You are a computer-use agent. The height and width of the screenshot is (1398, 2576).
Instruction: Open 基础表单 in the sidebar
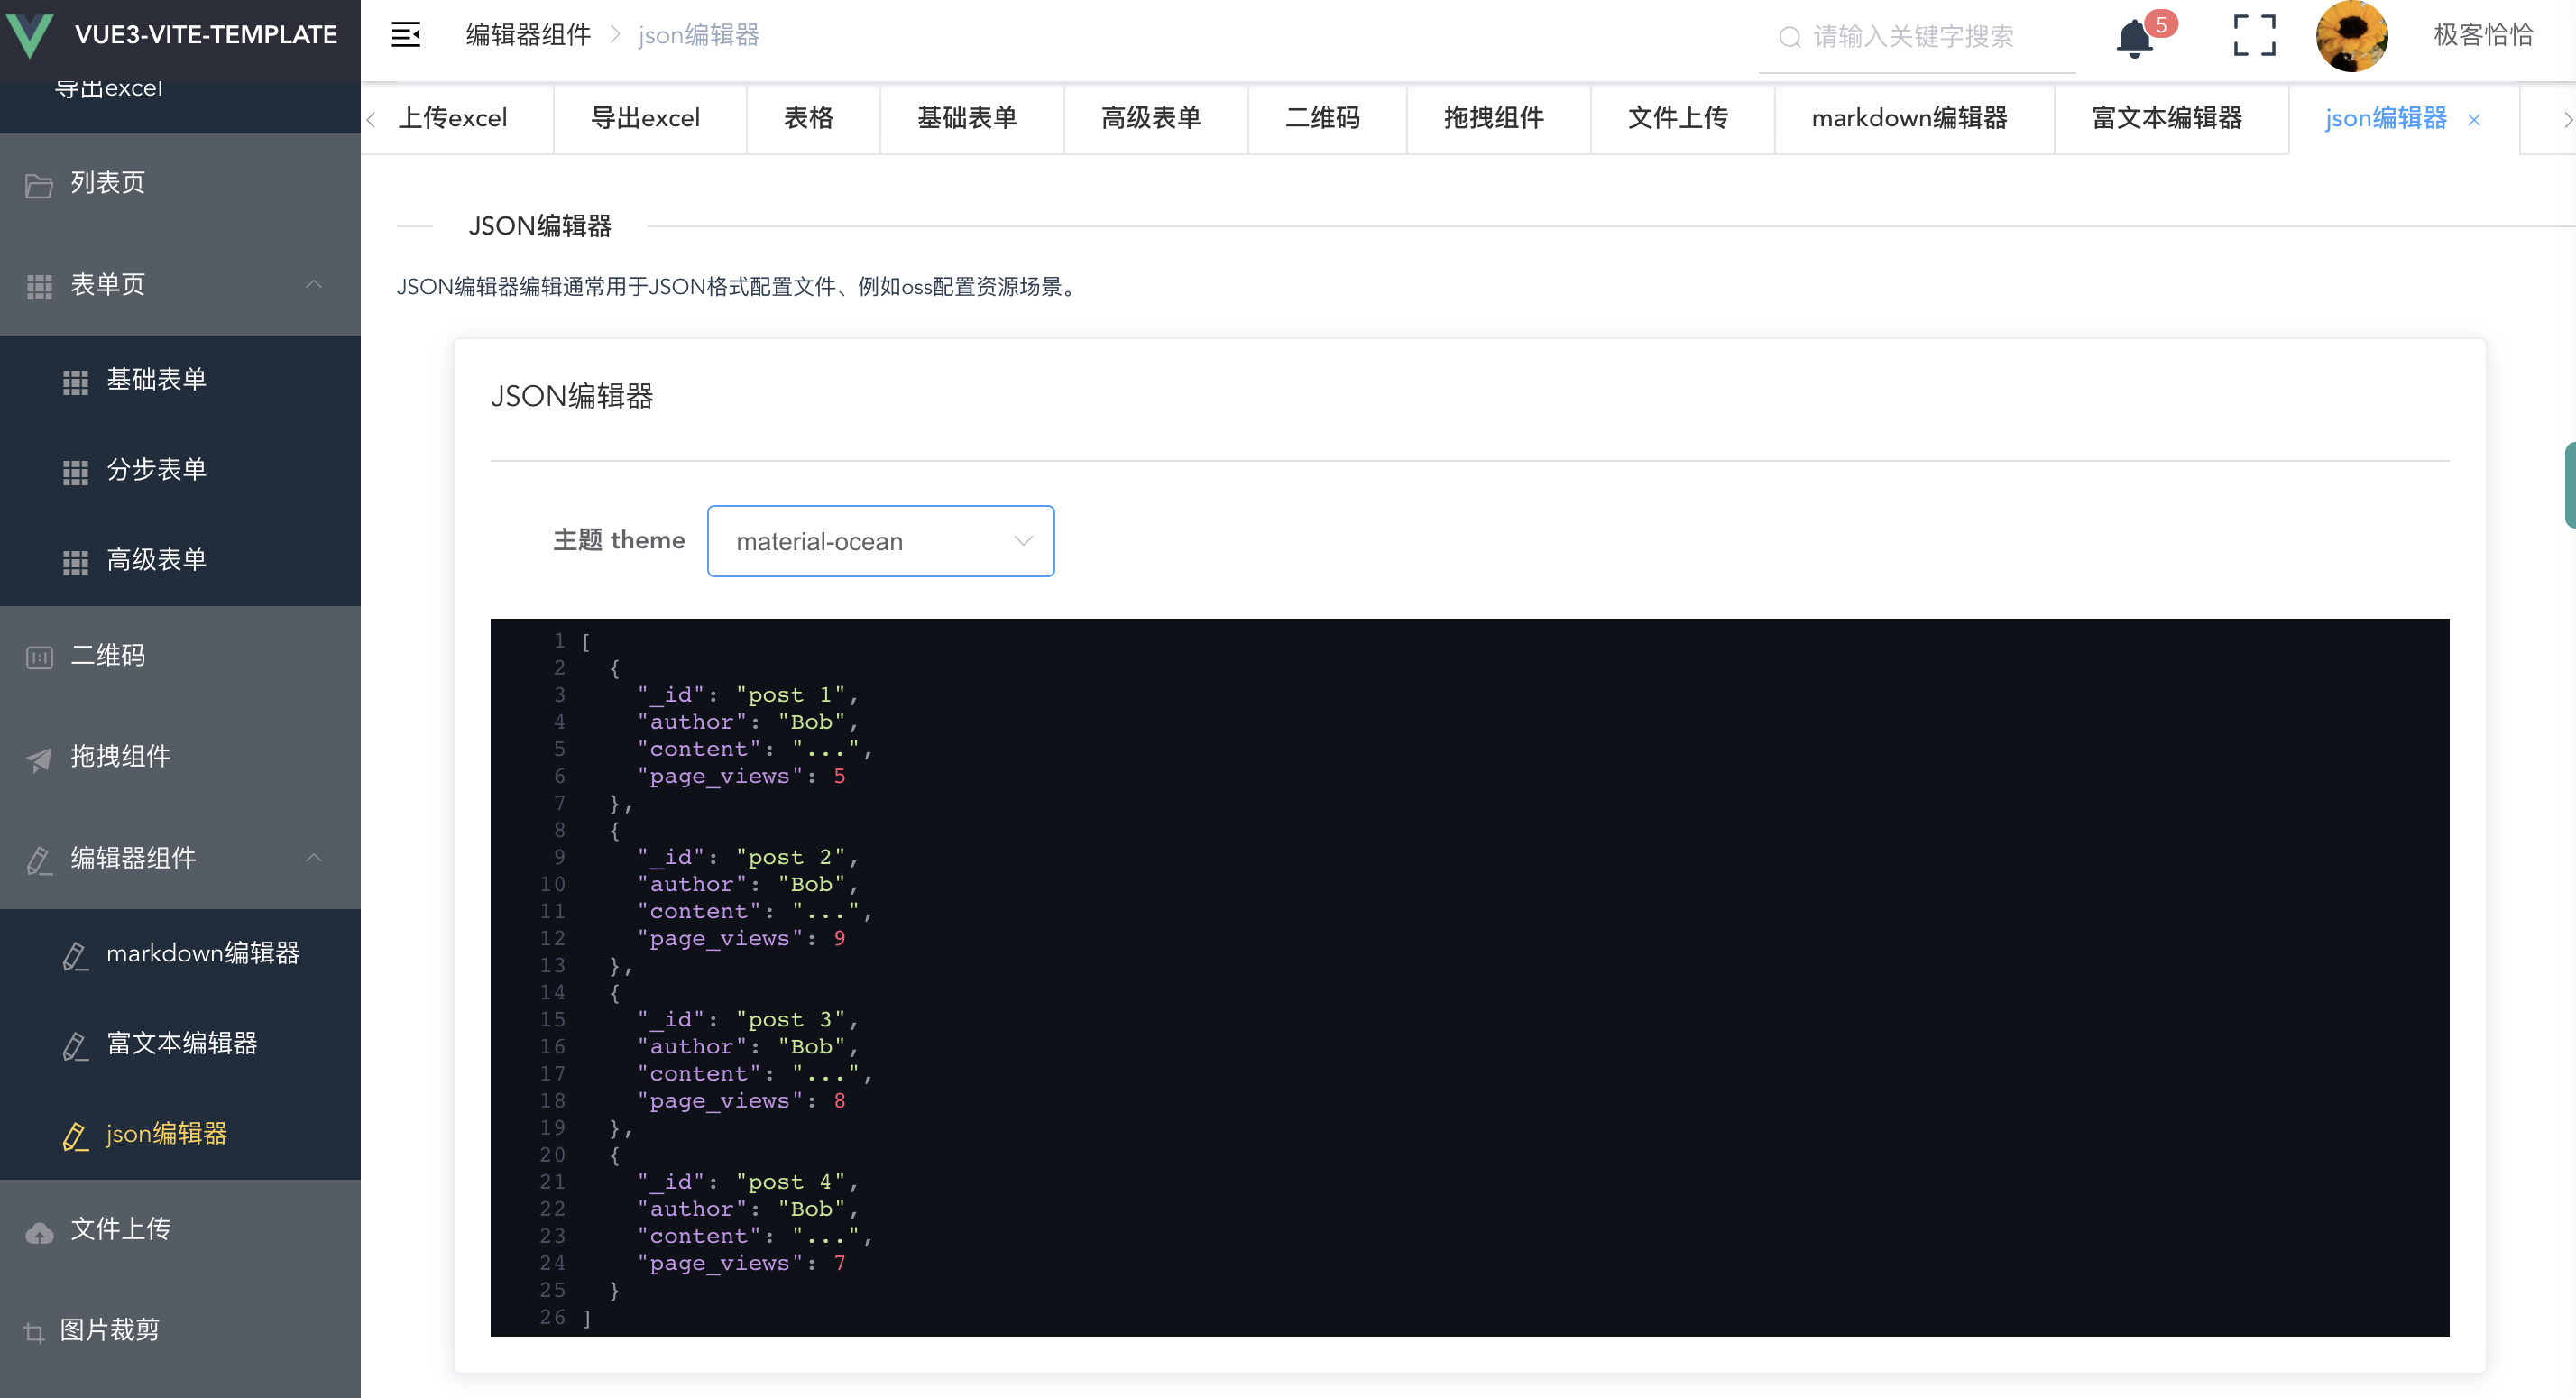coord(180,380)
